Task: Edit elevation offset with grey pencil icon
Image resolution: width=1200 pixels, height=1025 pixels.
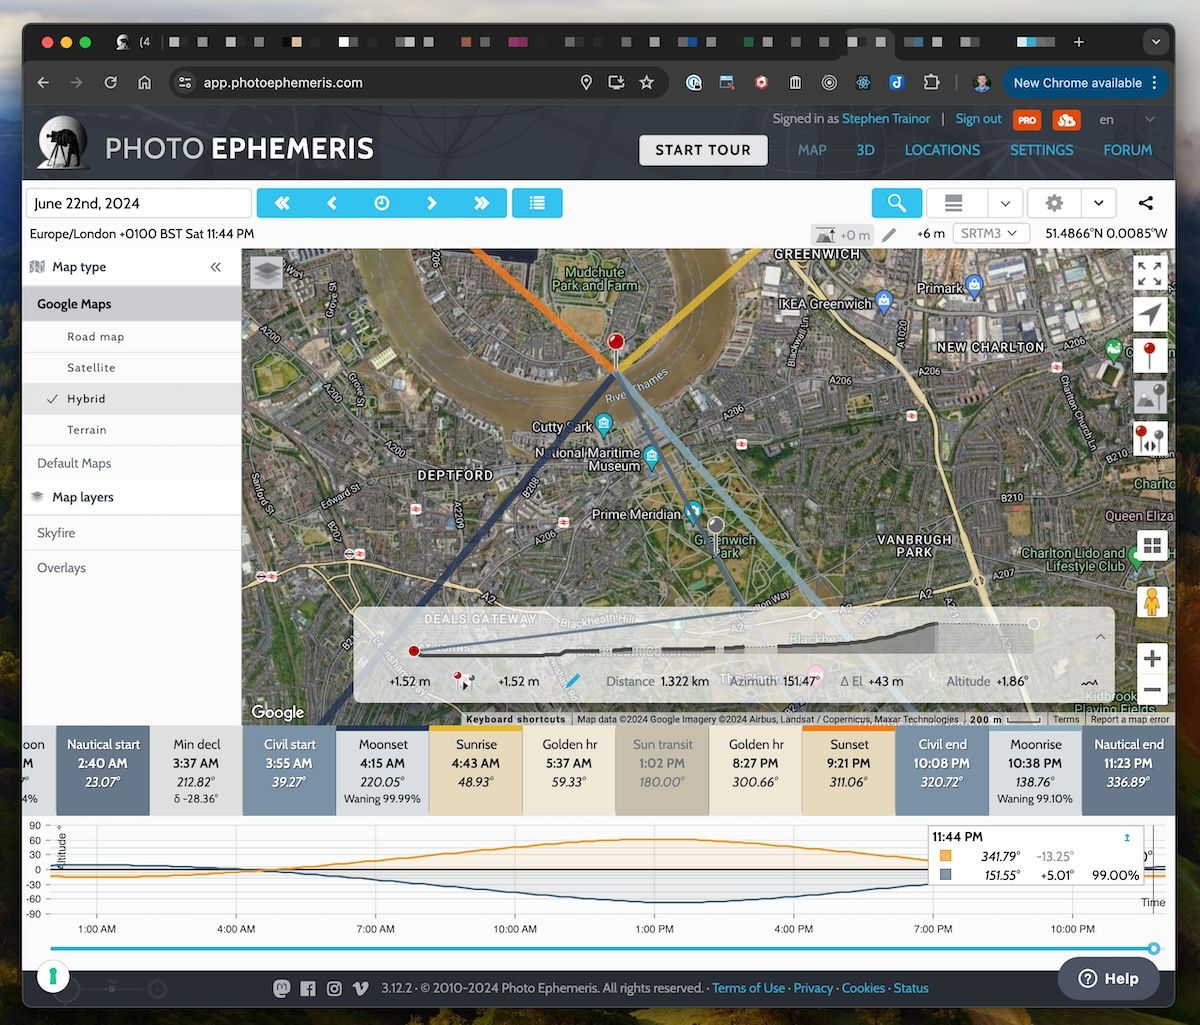Action: 889,234
